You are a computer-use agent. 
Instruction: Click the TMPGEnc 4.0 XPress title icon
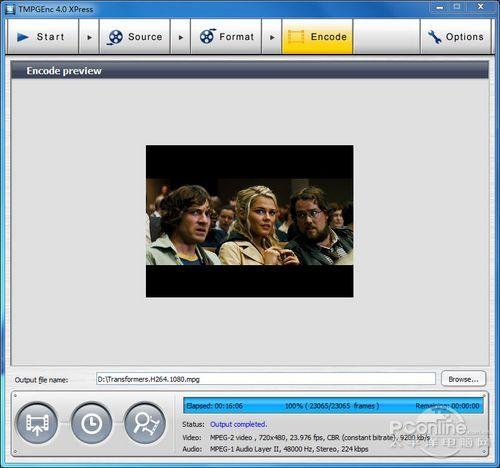click(x=10, y=9)
